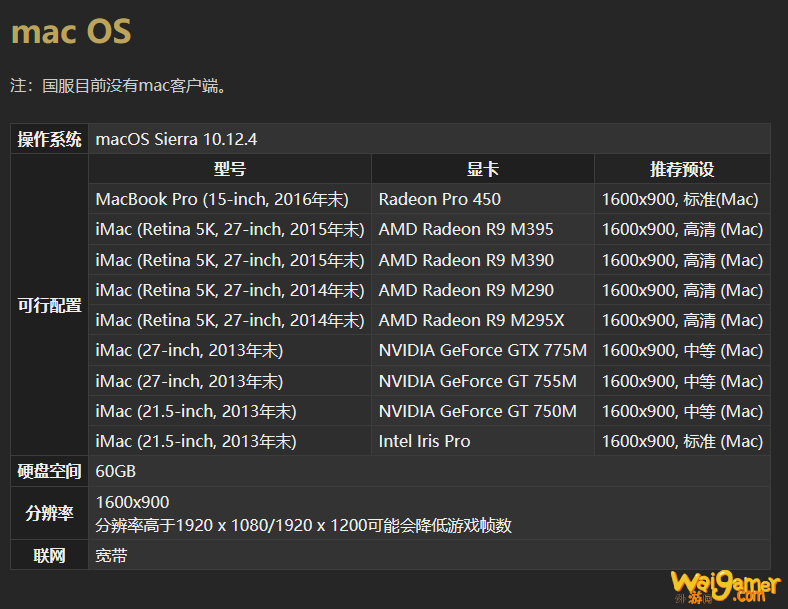788x609 pixels.
Task: Select the iMac model cell in R9 M390 row
Action: 230,260
